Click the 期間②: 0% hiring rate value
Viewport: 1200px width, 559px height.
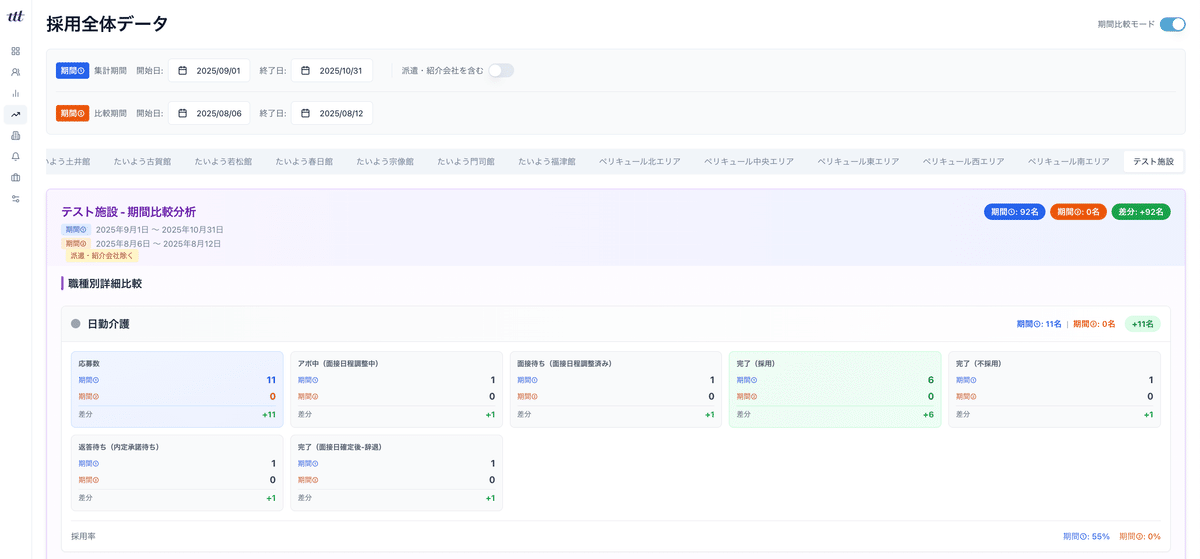click(1140, 536)
